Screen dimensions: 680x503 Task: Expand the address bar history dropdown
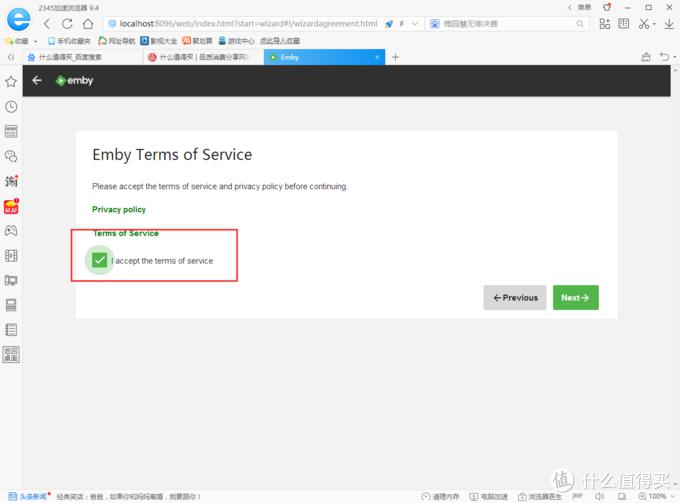click(415, 24)
